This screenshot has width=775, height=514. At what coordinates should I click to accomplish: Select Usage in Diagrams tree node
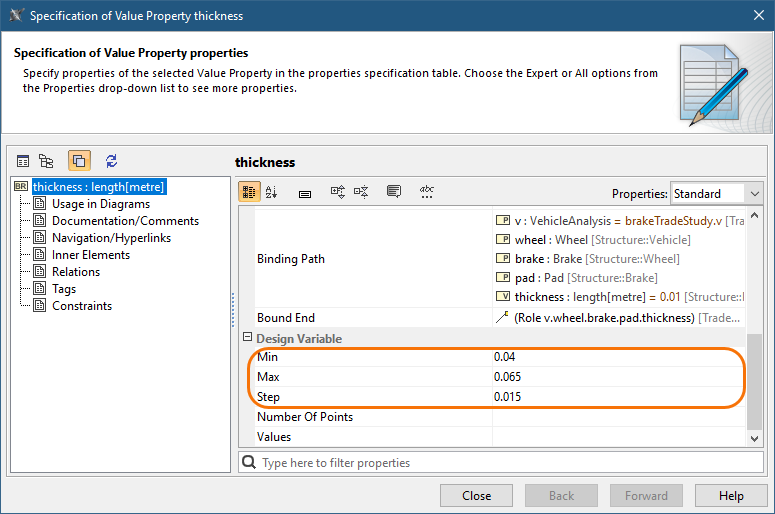pos(101,204)
